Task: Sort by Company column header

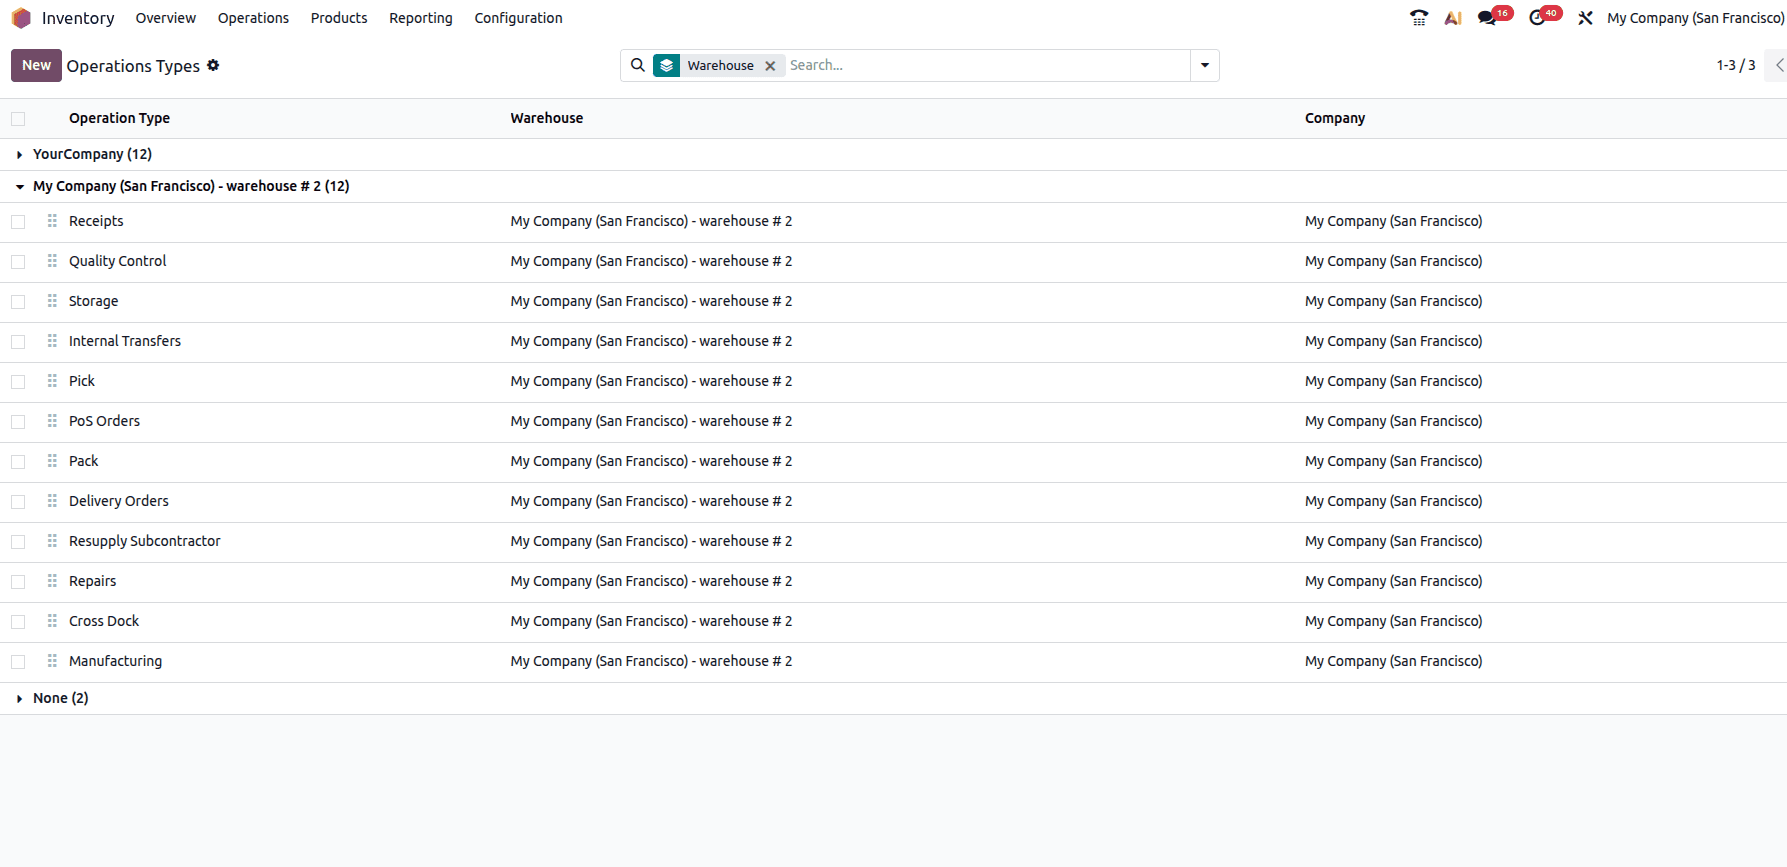Action: [x=1335, y=118]
